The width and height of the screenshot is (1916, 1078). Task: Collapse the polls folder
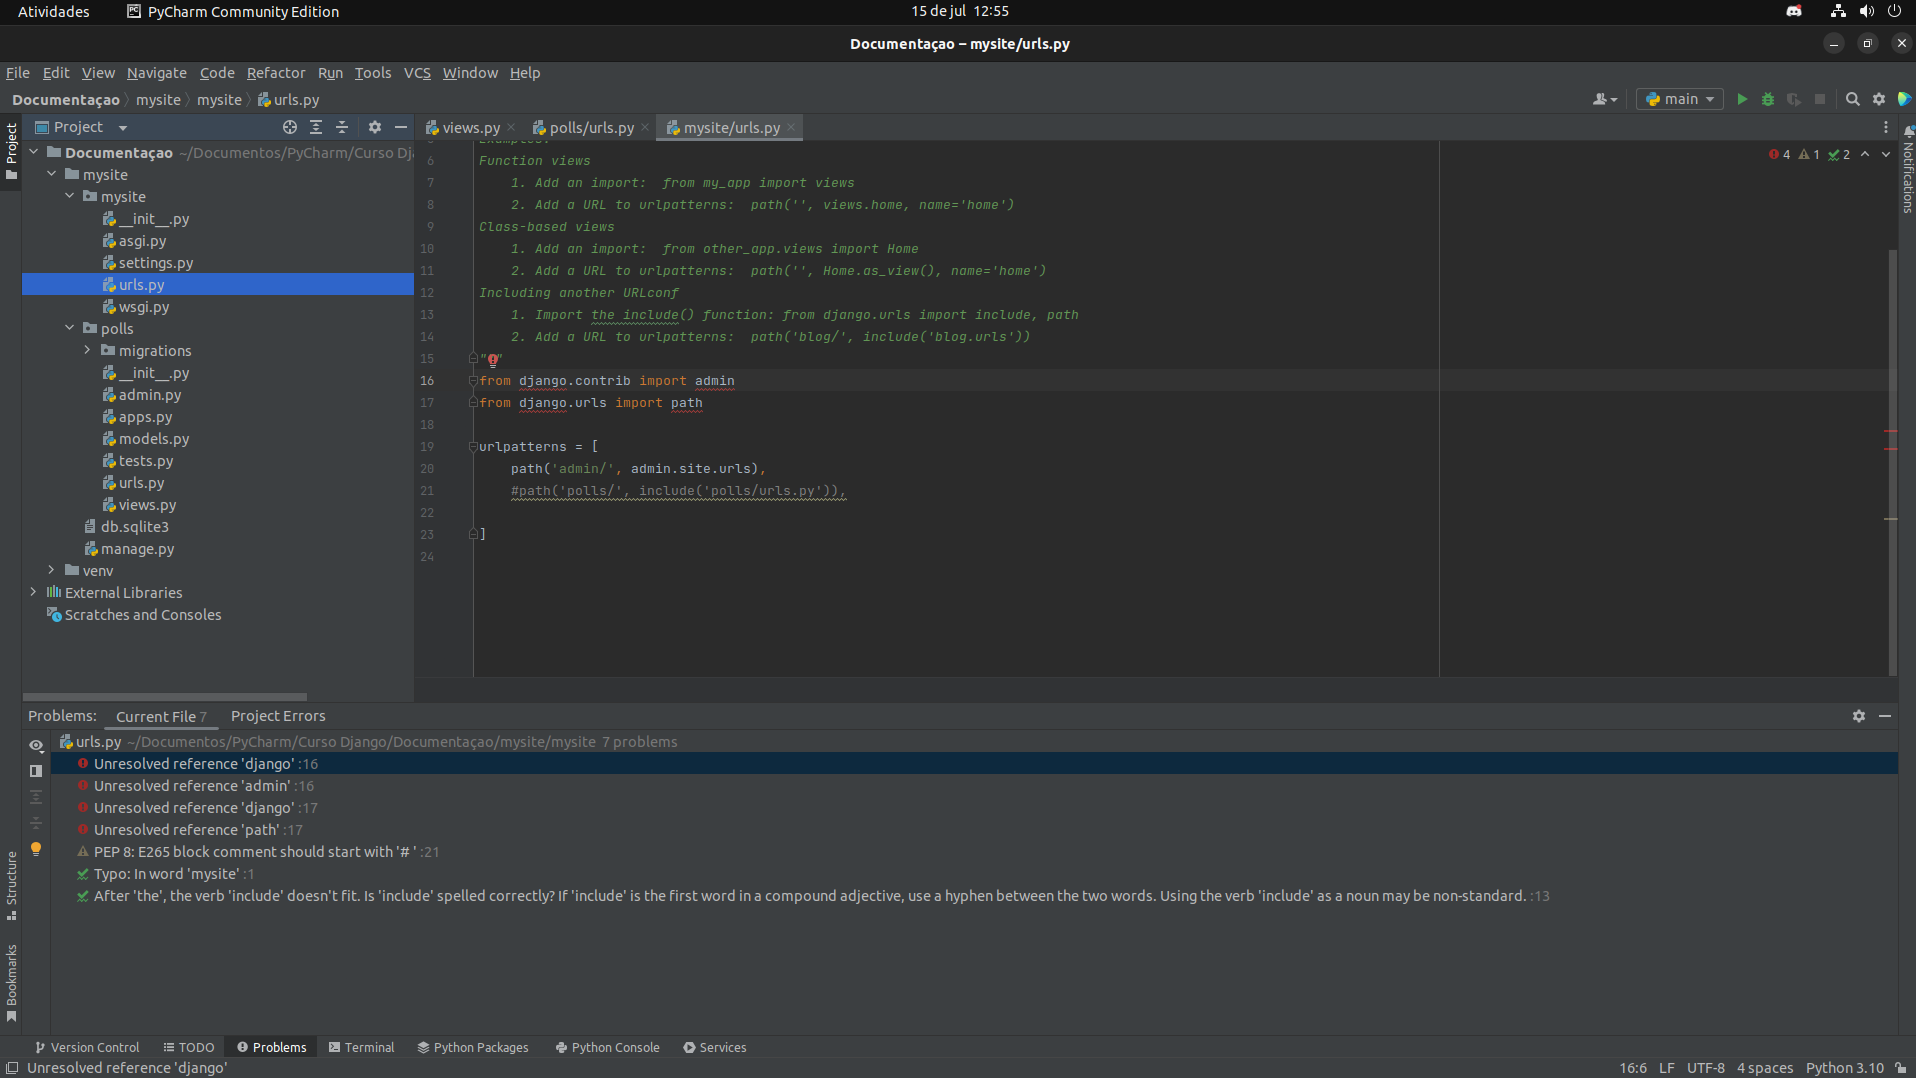(x=70, y=328)
